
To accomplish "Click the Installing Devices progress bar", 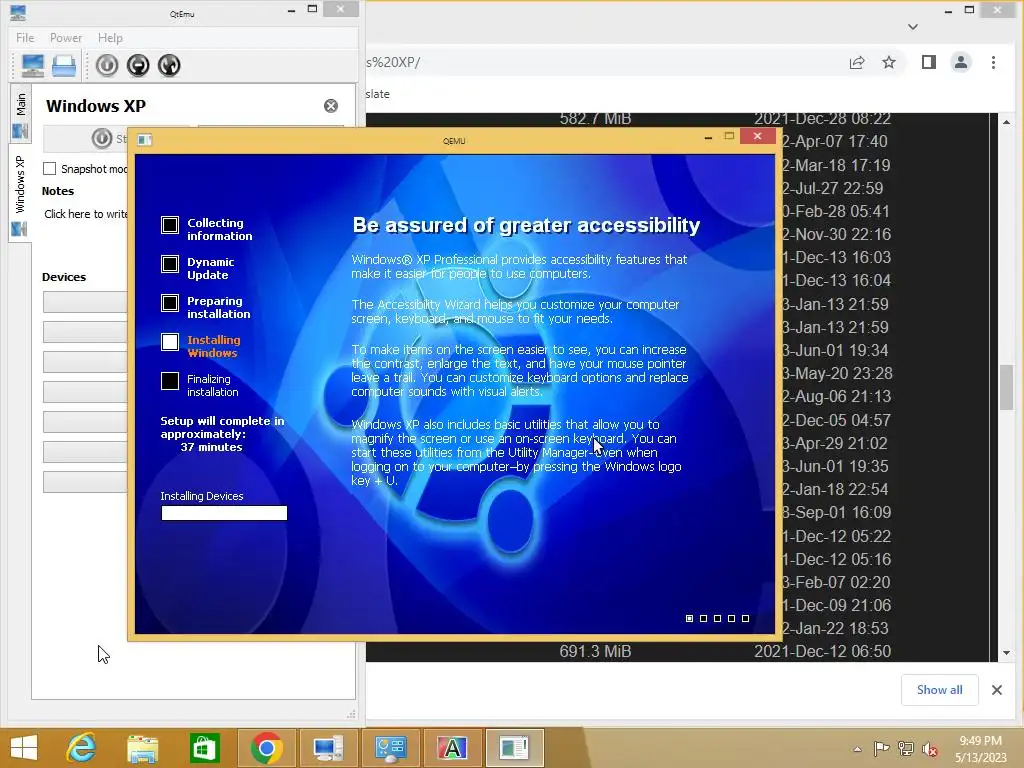I will [224, 513].
